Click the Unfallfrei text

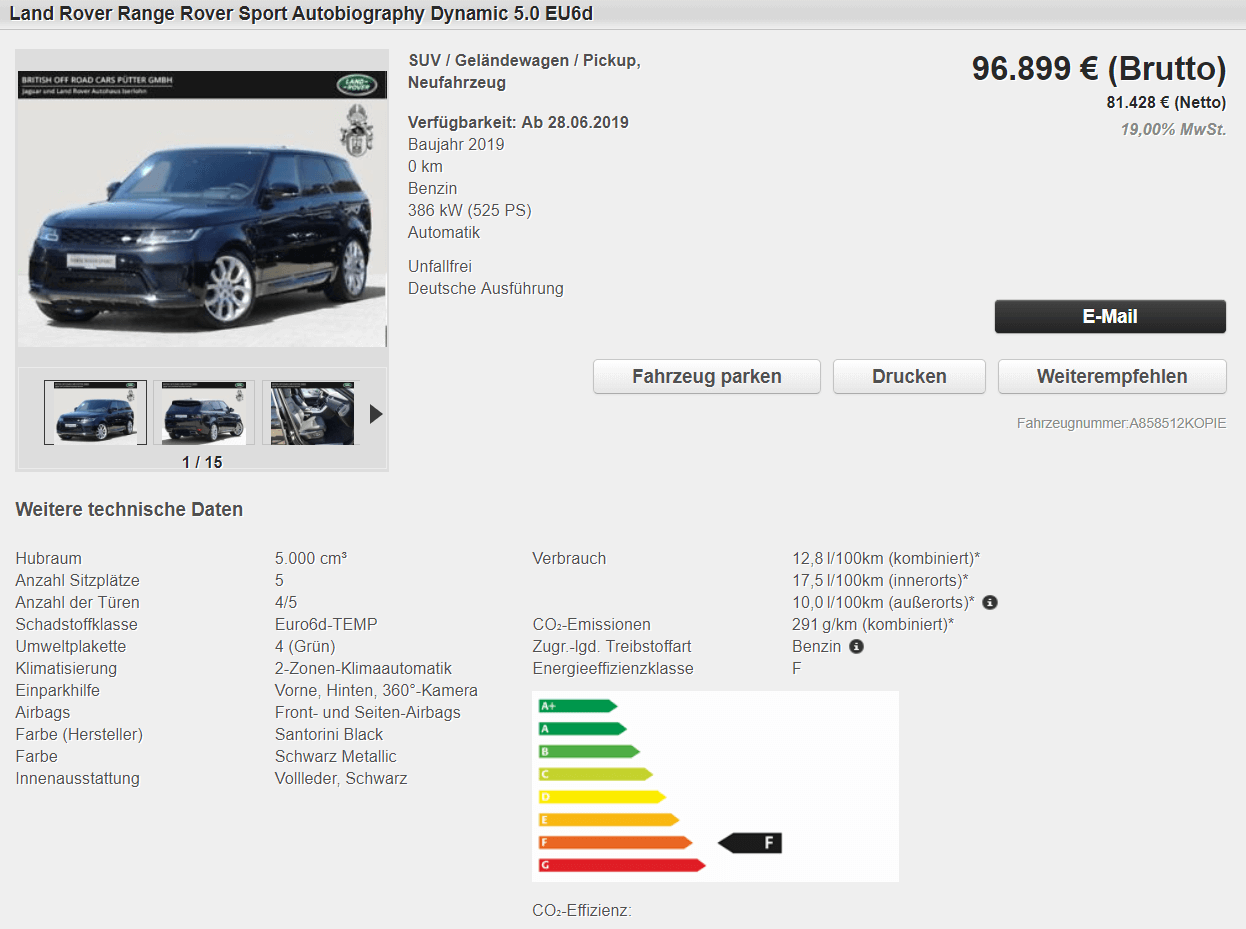440,267
